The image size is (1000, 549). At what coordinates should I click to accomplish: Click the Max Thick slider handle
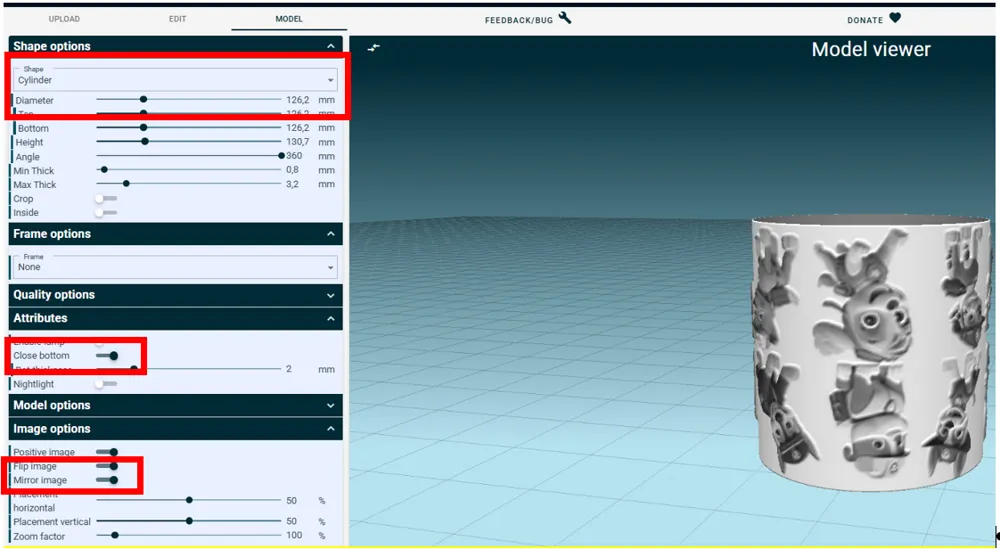tap(126, 184)
